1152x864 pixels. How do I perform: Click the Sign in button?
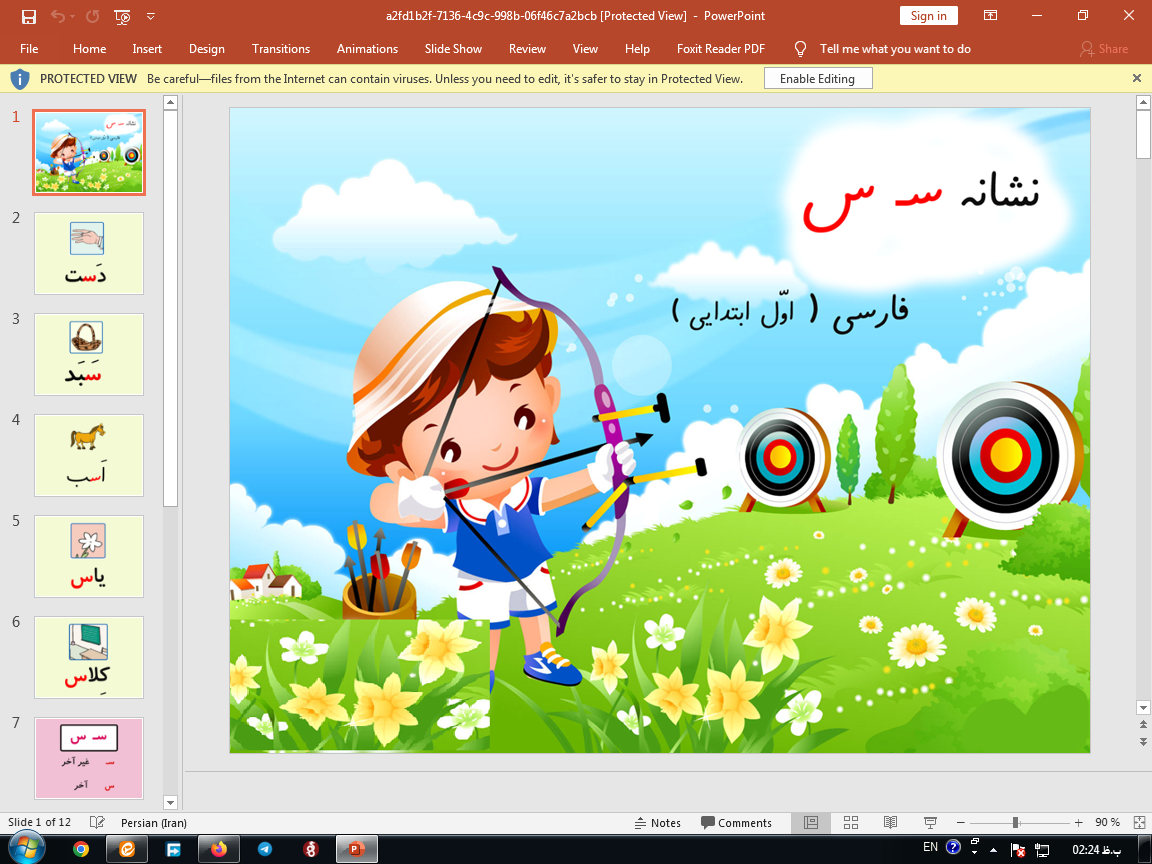[x=928, y=15]
